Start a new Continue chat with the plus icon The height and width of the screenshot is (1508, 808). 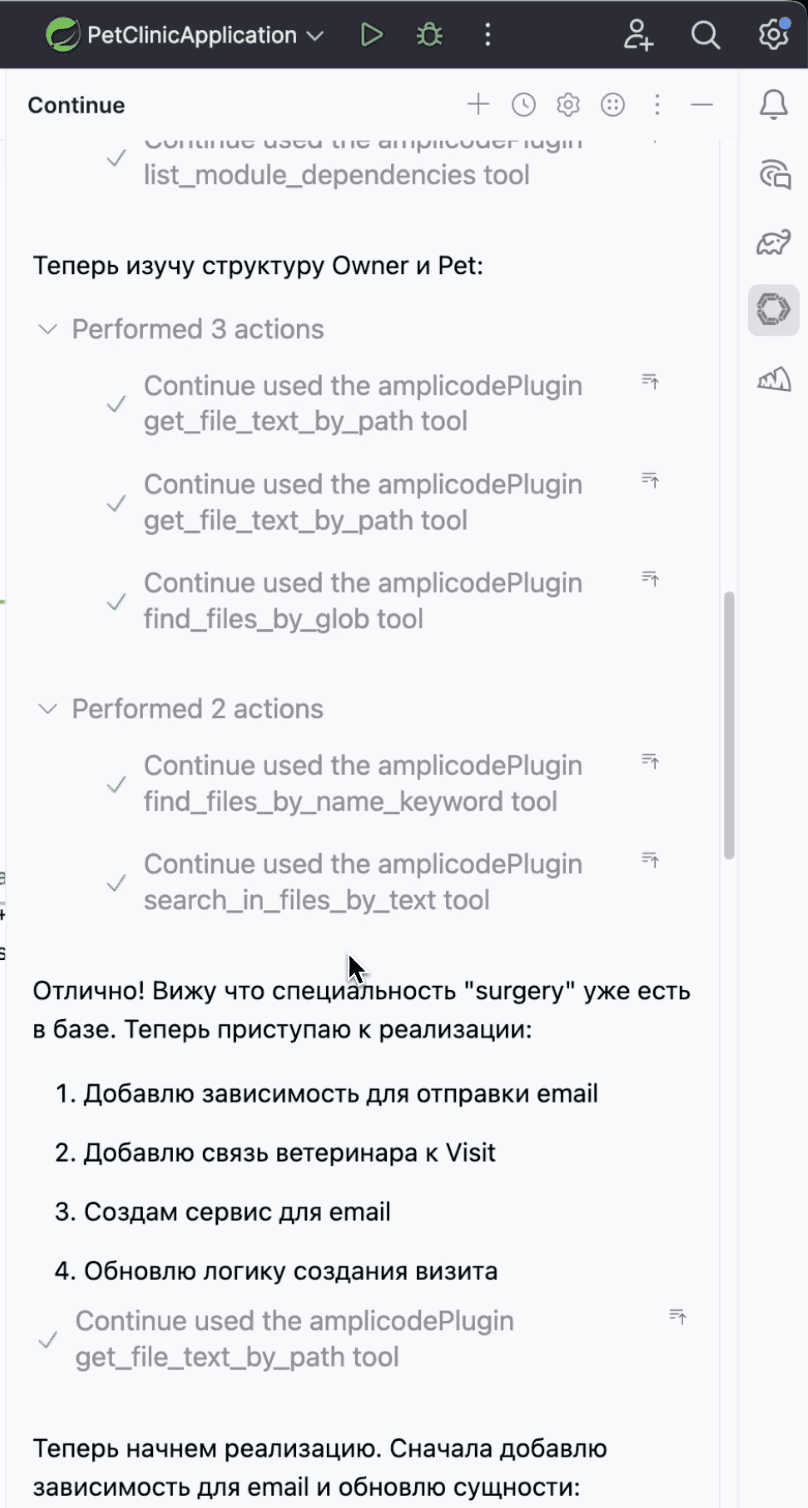click(x=478, y=104)
